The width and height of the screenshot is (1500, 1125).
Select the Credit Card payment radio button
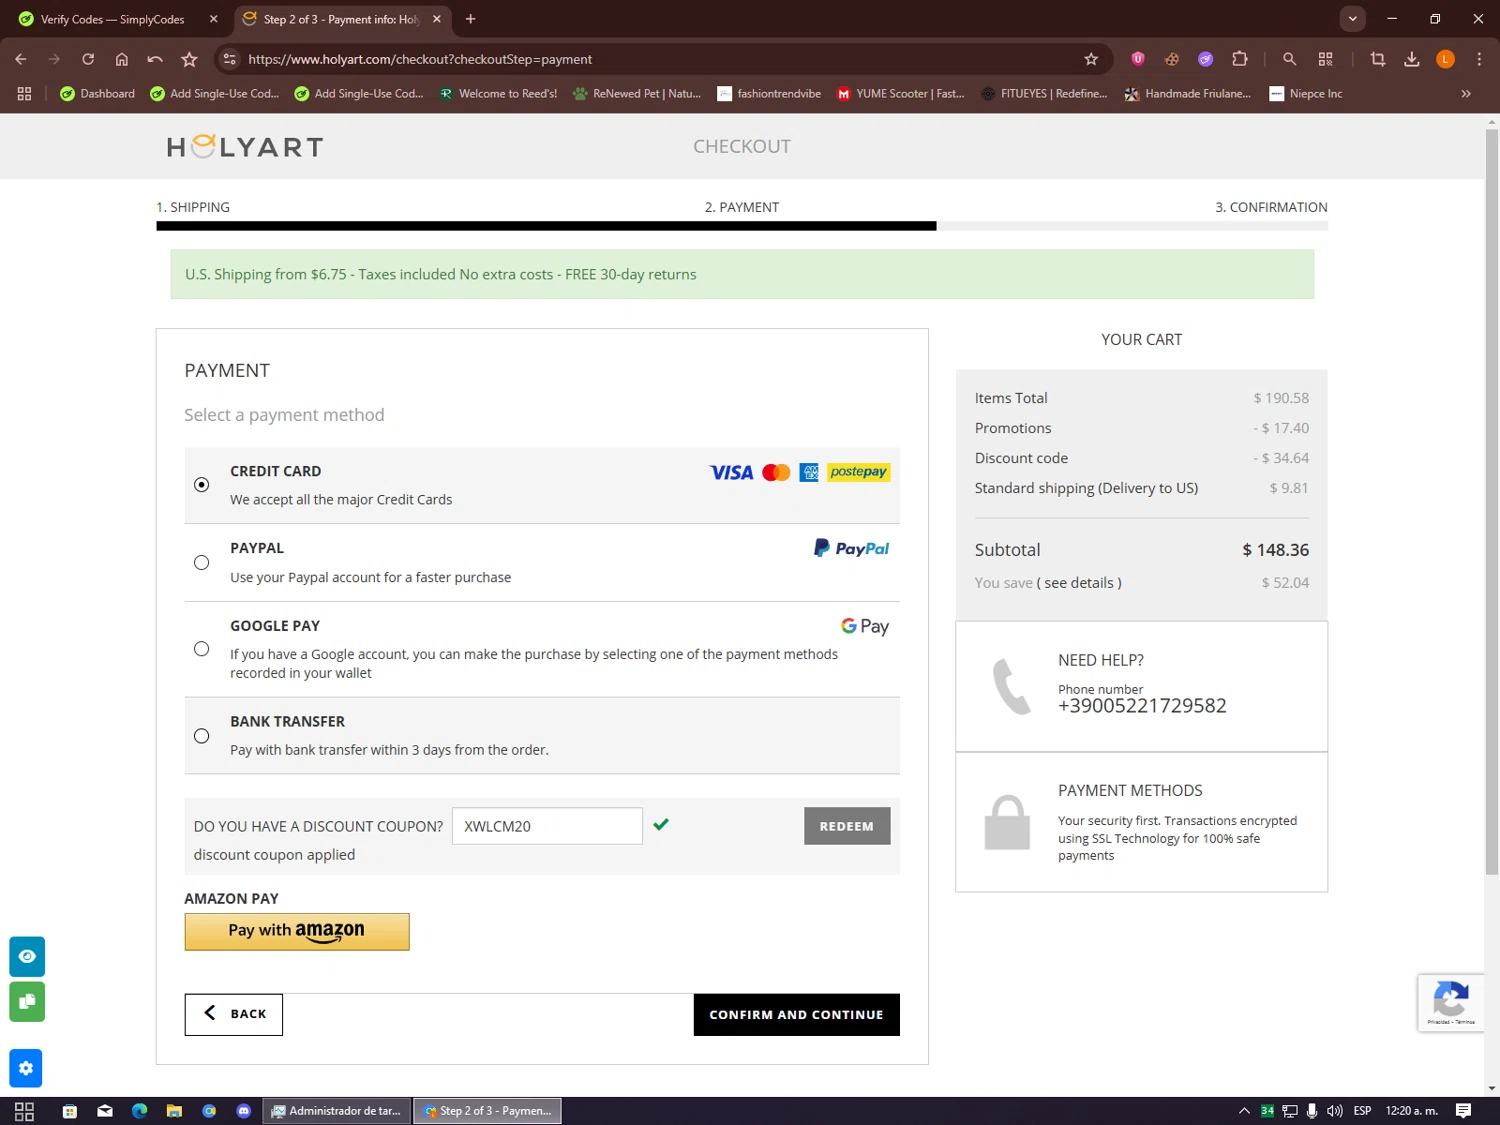pos(201,485)
